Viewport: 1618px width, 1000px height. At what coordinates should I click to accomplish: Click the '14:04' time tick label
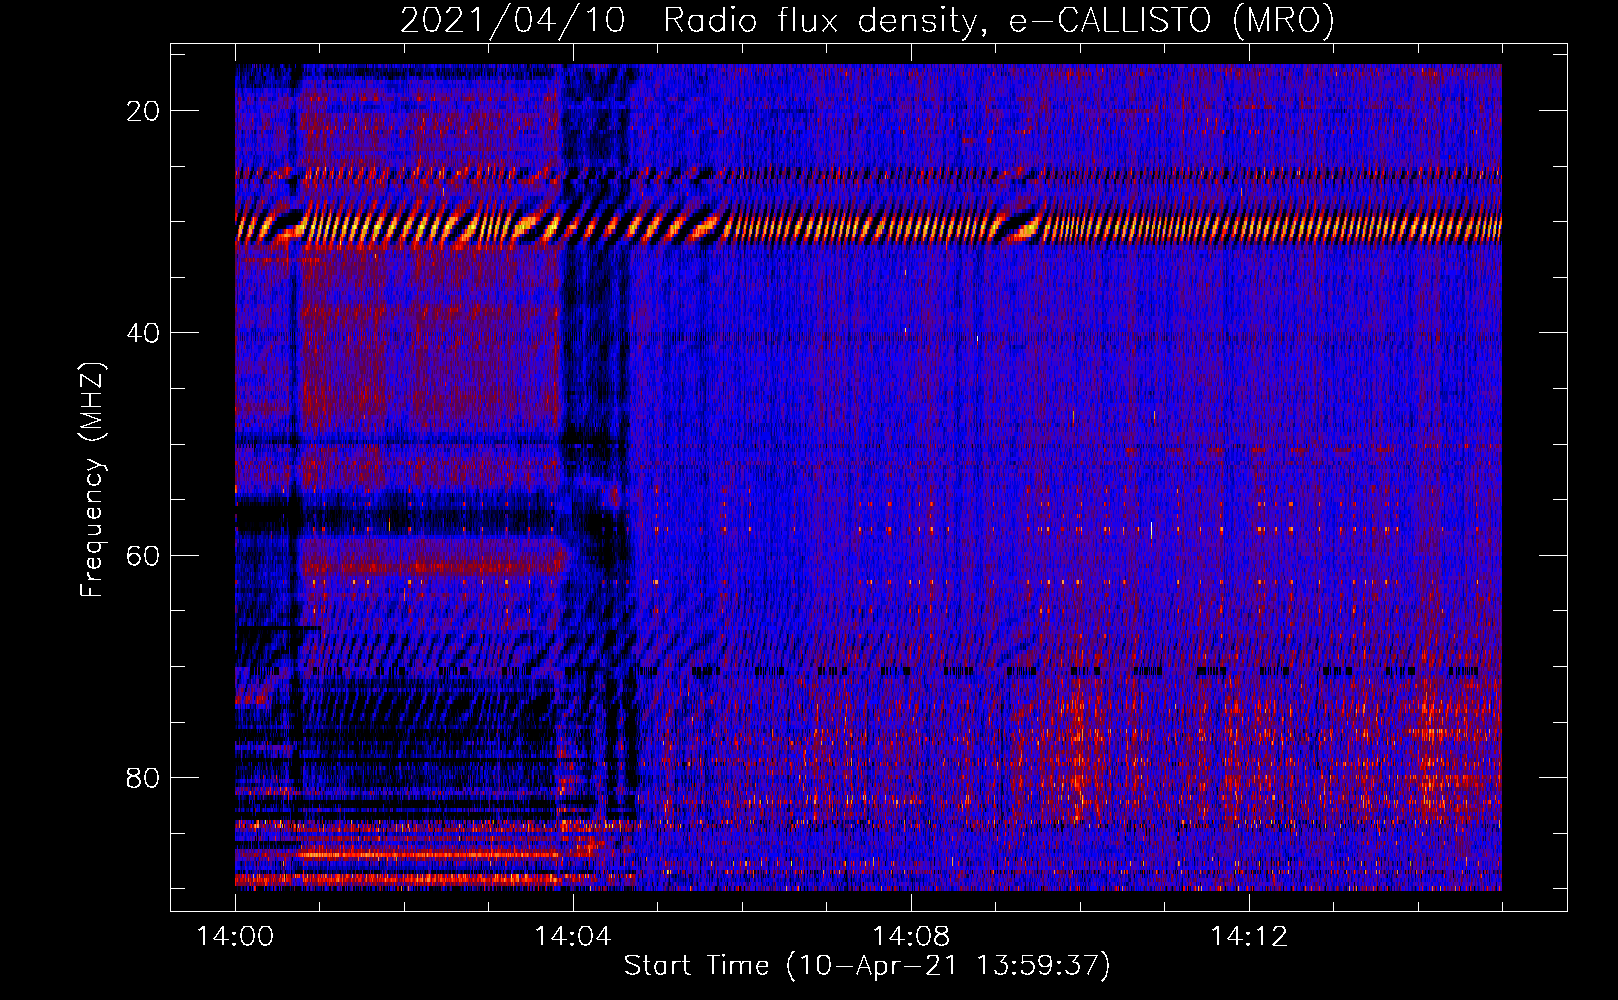click(573, 937)
